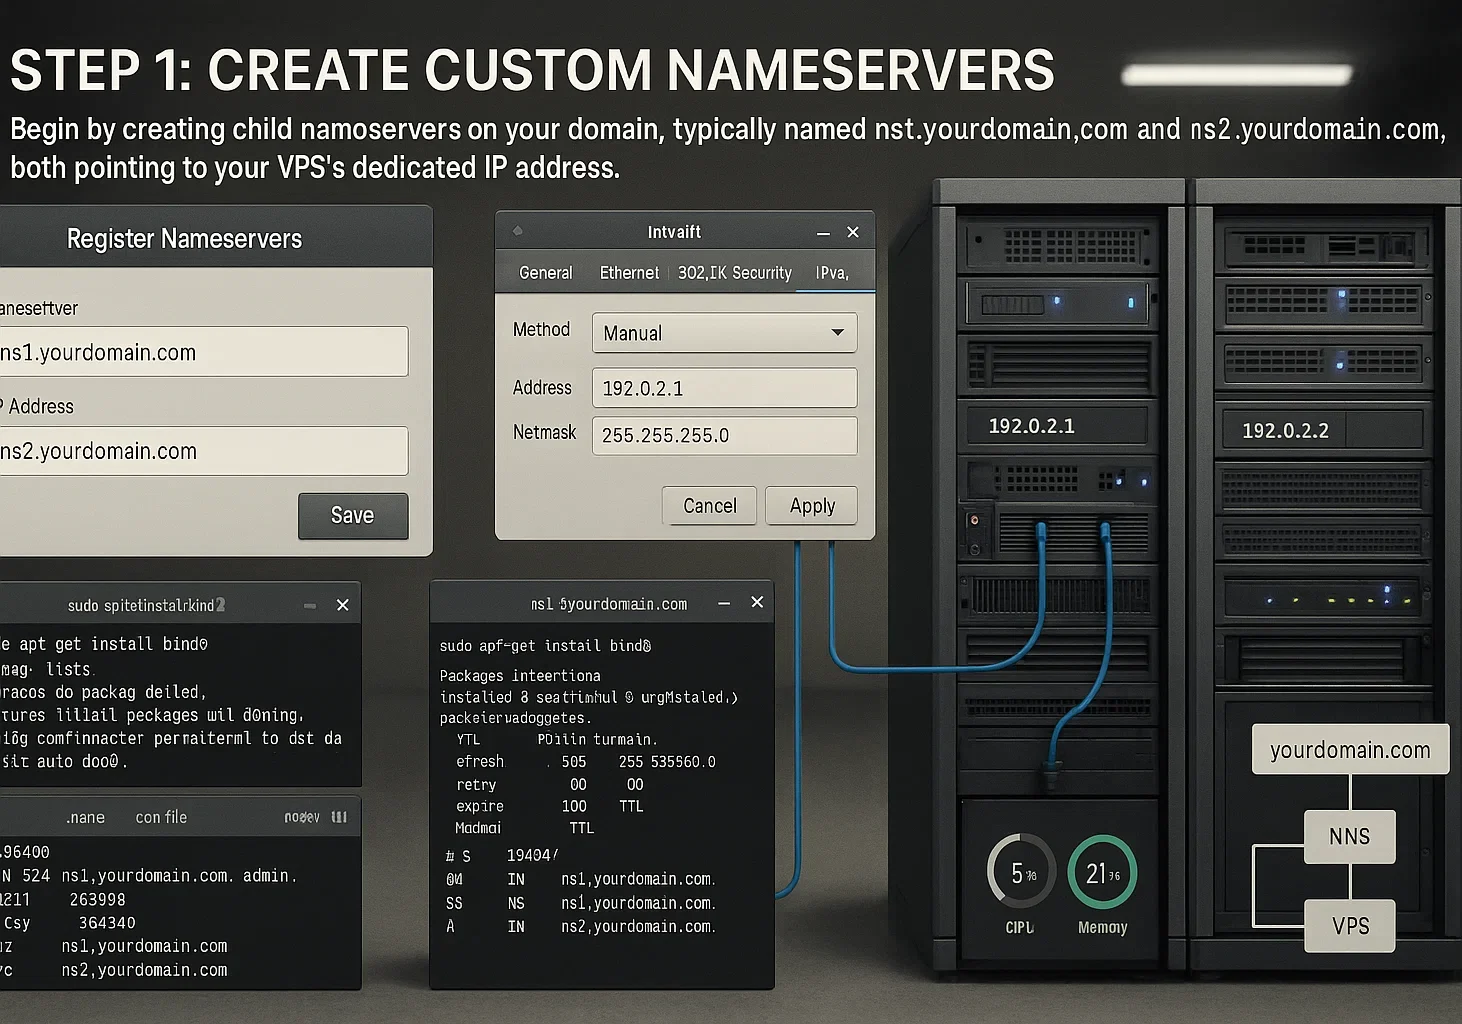The width and height of the screenshot is (1462, 1024).
Task: Cancel the network settings dialog
Action: tap(709, 505)
